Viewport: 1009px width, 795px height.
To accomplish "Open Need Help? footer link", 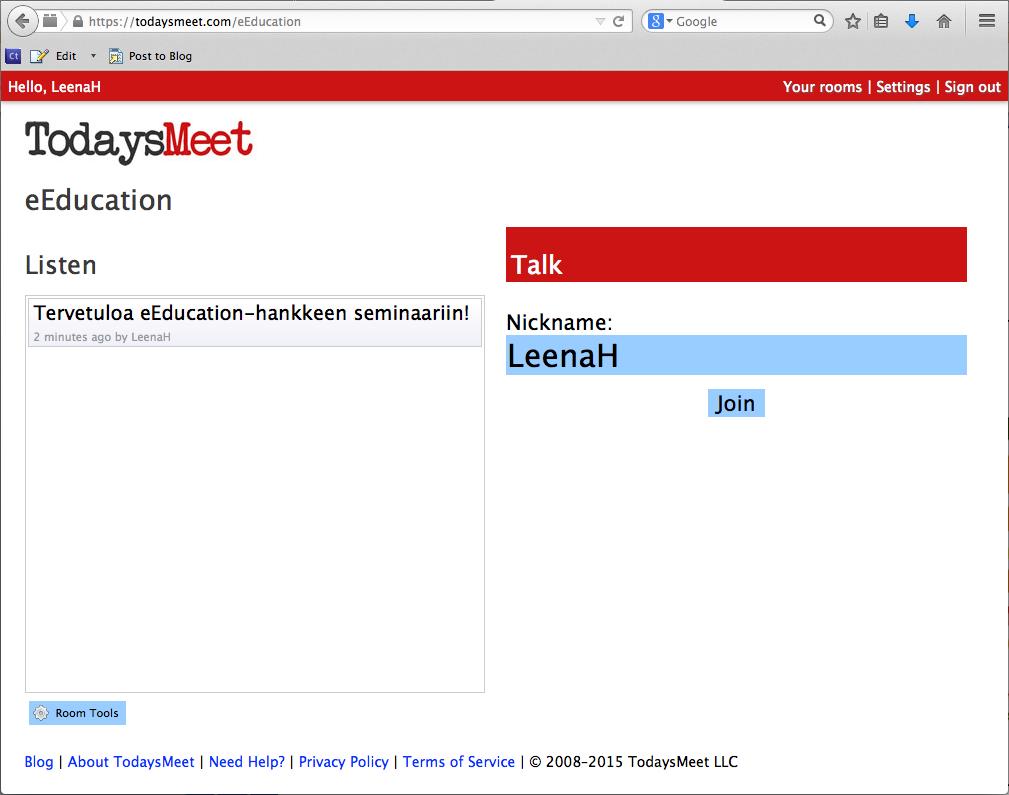I will tap(247, 762).
